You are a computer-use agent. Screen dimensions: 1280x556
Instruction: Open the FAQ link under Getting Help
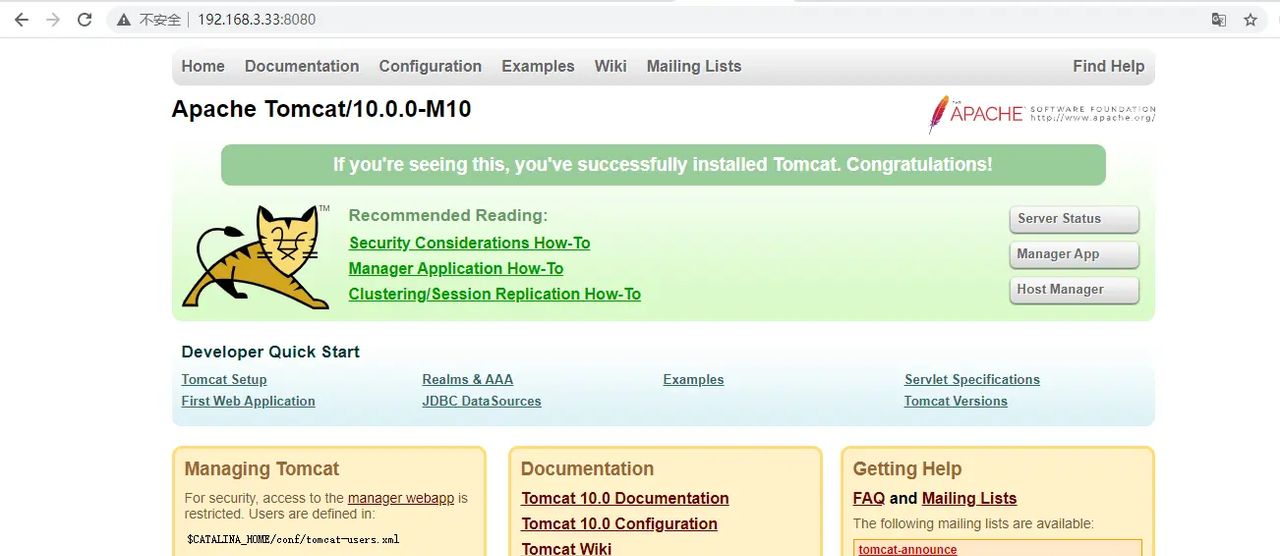click(x=869, y=498)
